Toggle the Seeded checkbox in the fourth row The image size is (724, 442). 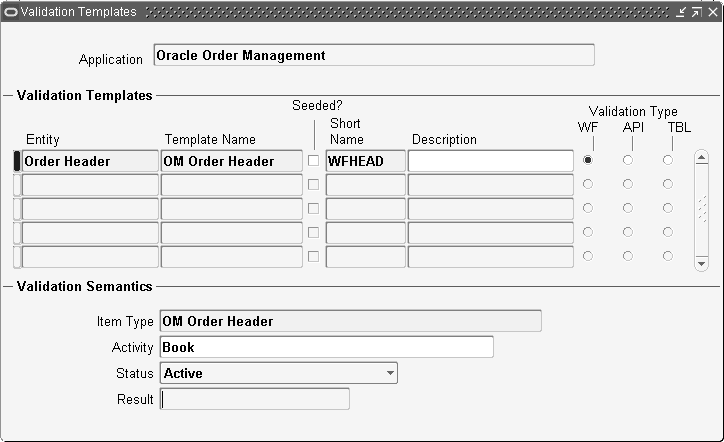tap(314, 232)
